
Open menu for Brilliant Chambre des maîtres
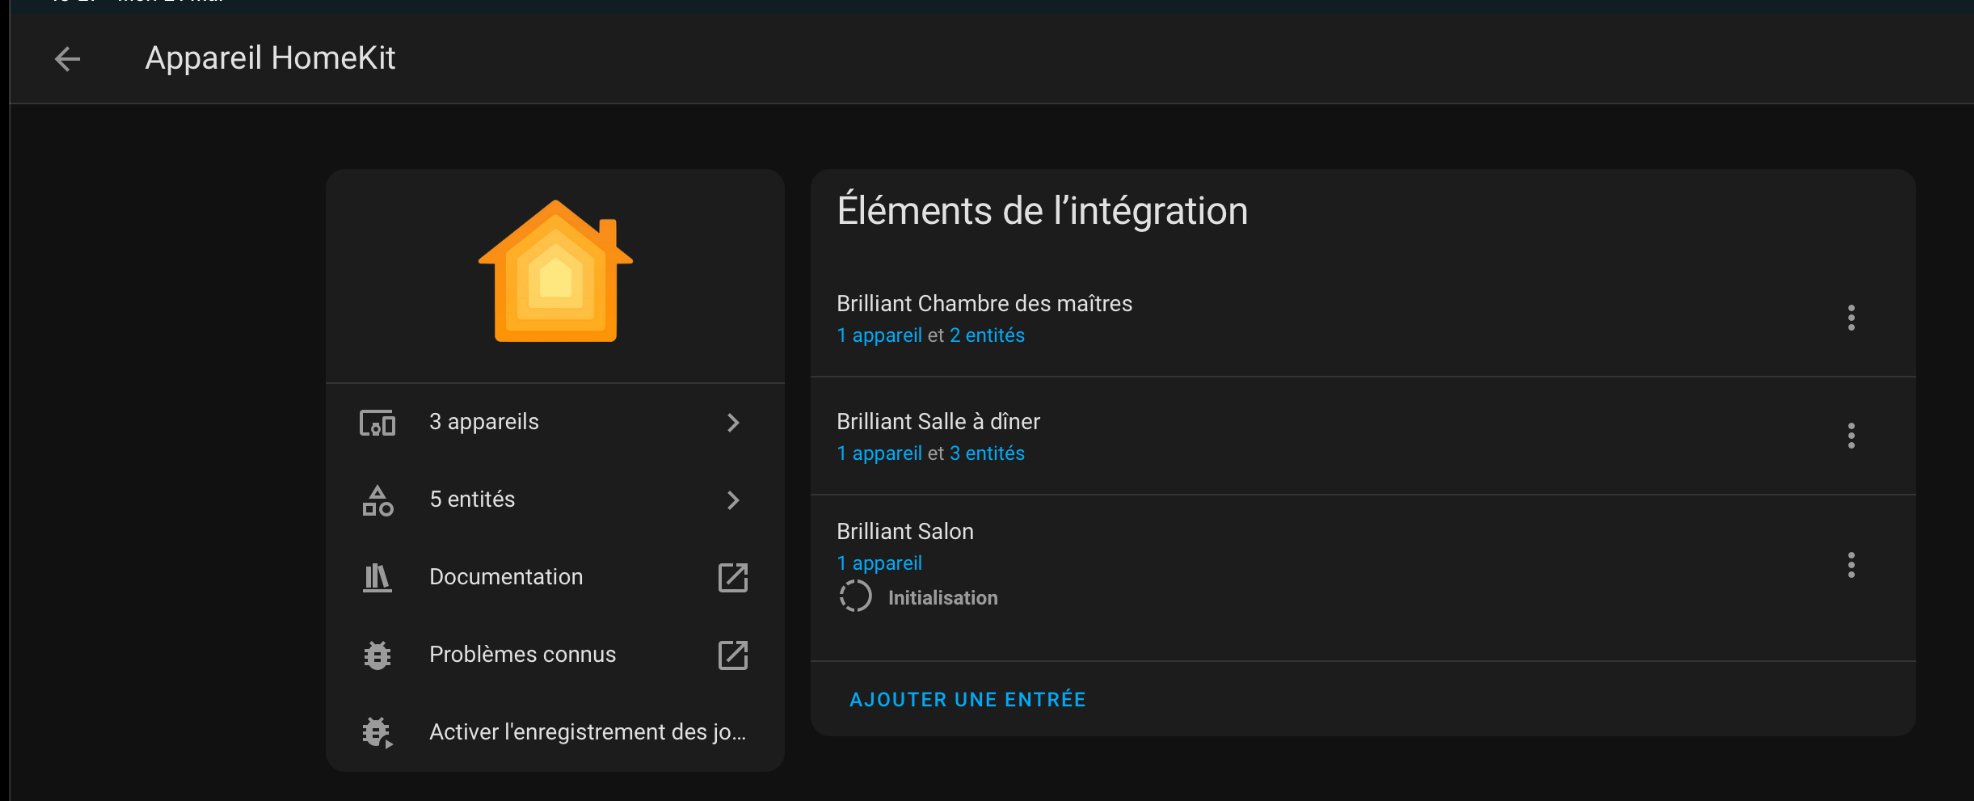coord(1851,318)
